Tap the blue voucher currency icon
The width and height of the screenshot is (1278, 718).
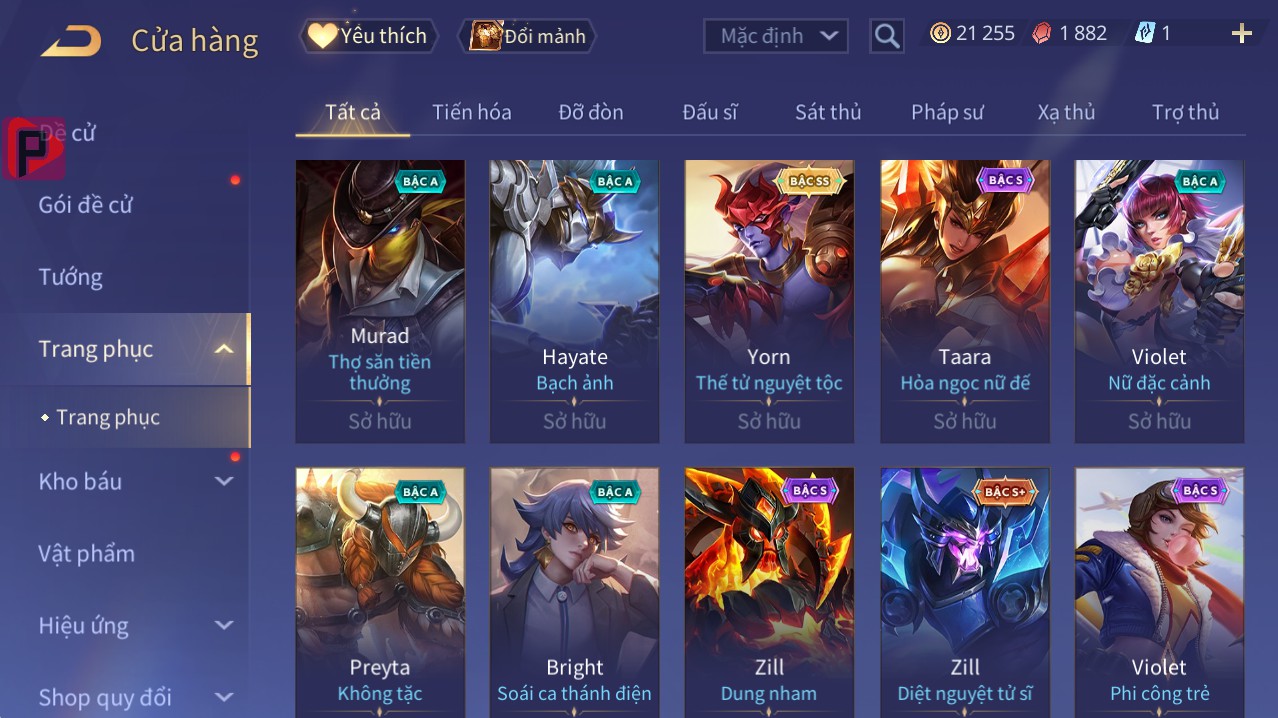[1145, 33]
